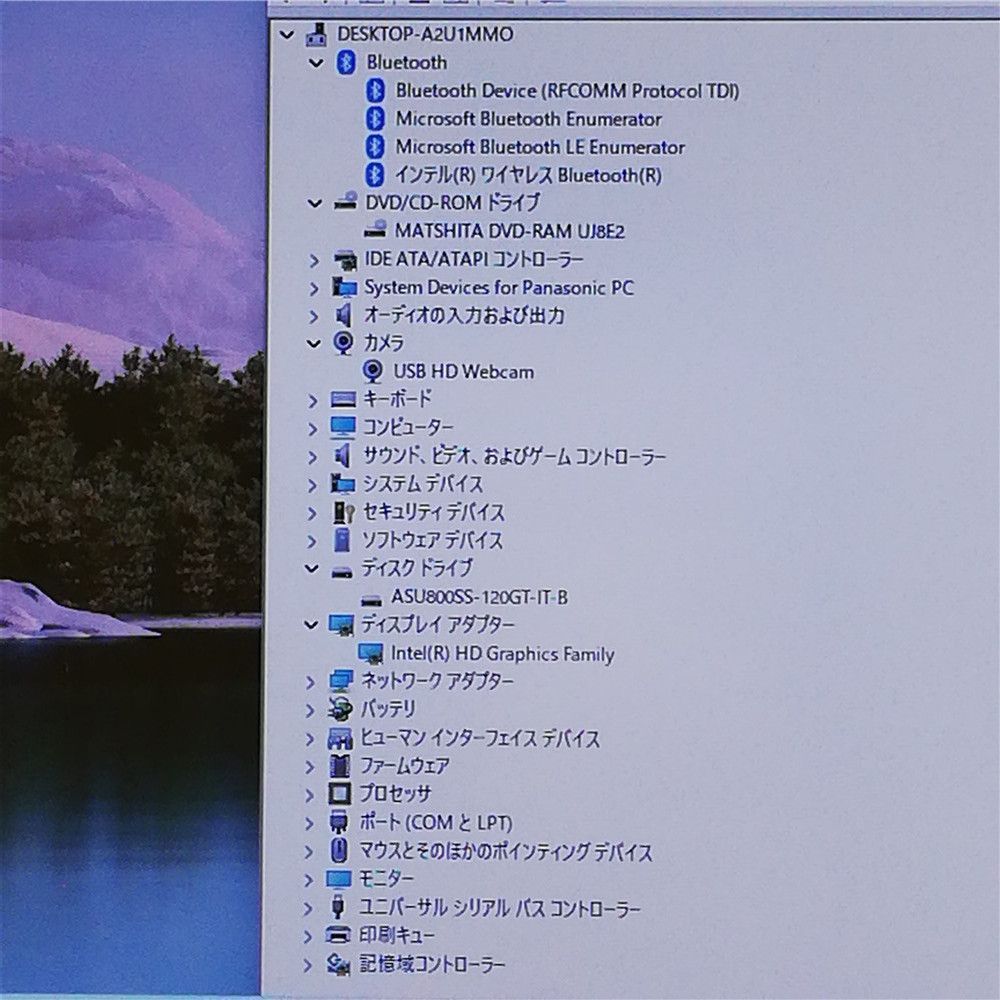Click the 印刷キュー printer icon

pos(339,936)
